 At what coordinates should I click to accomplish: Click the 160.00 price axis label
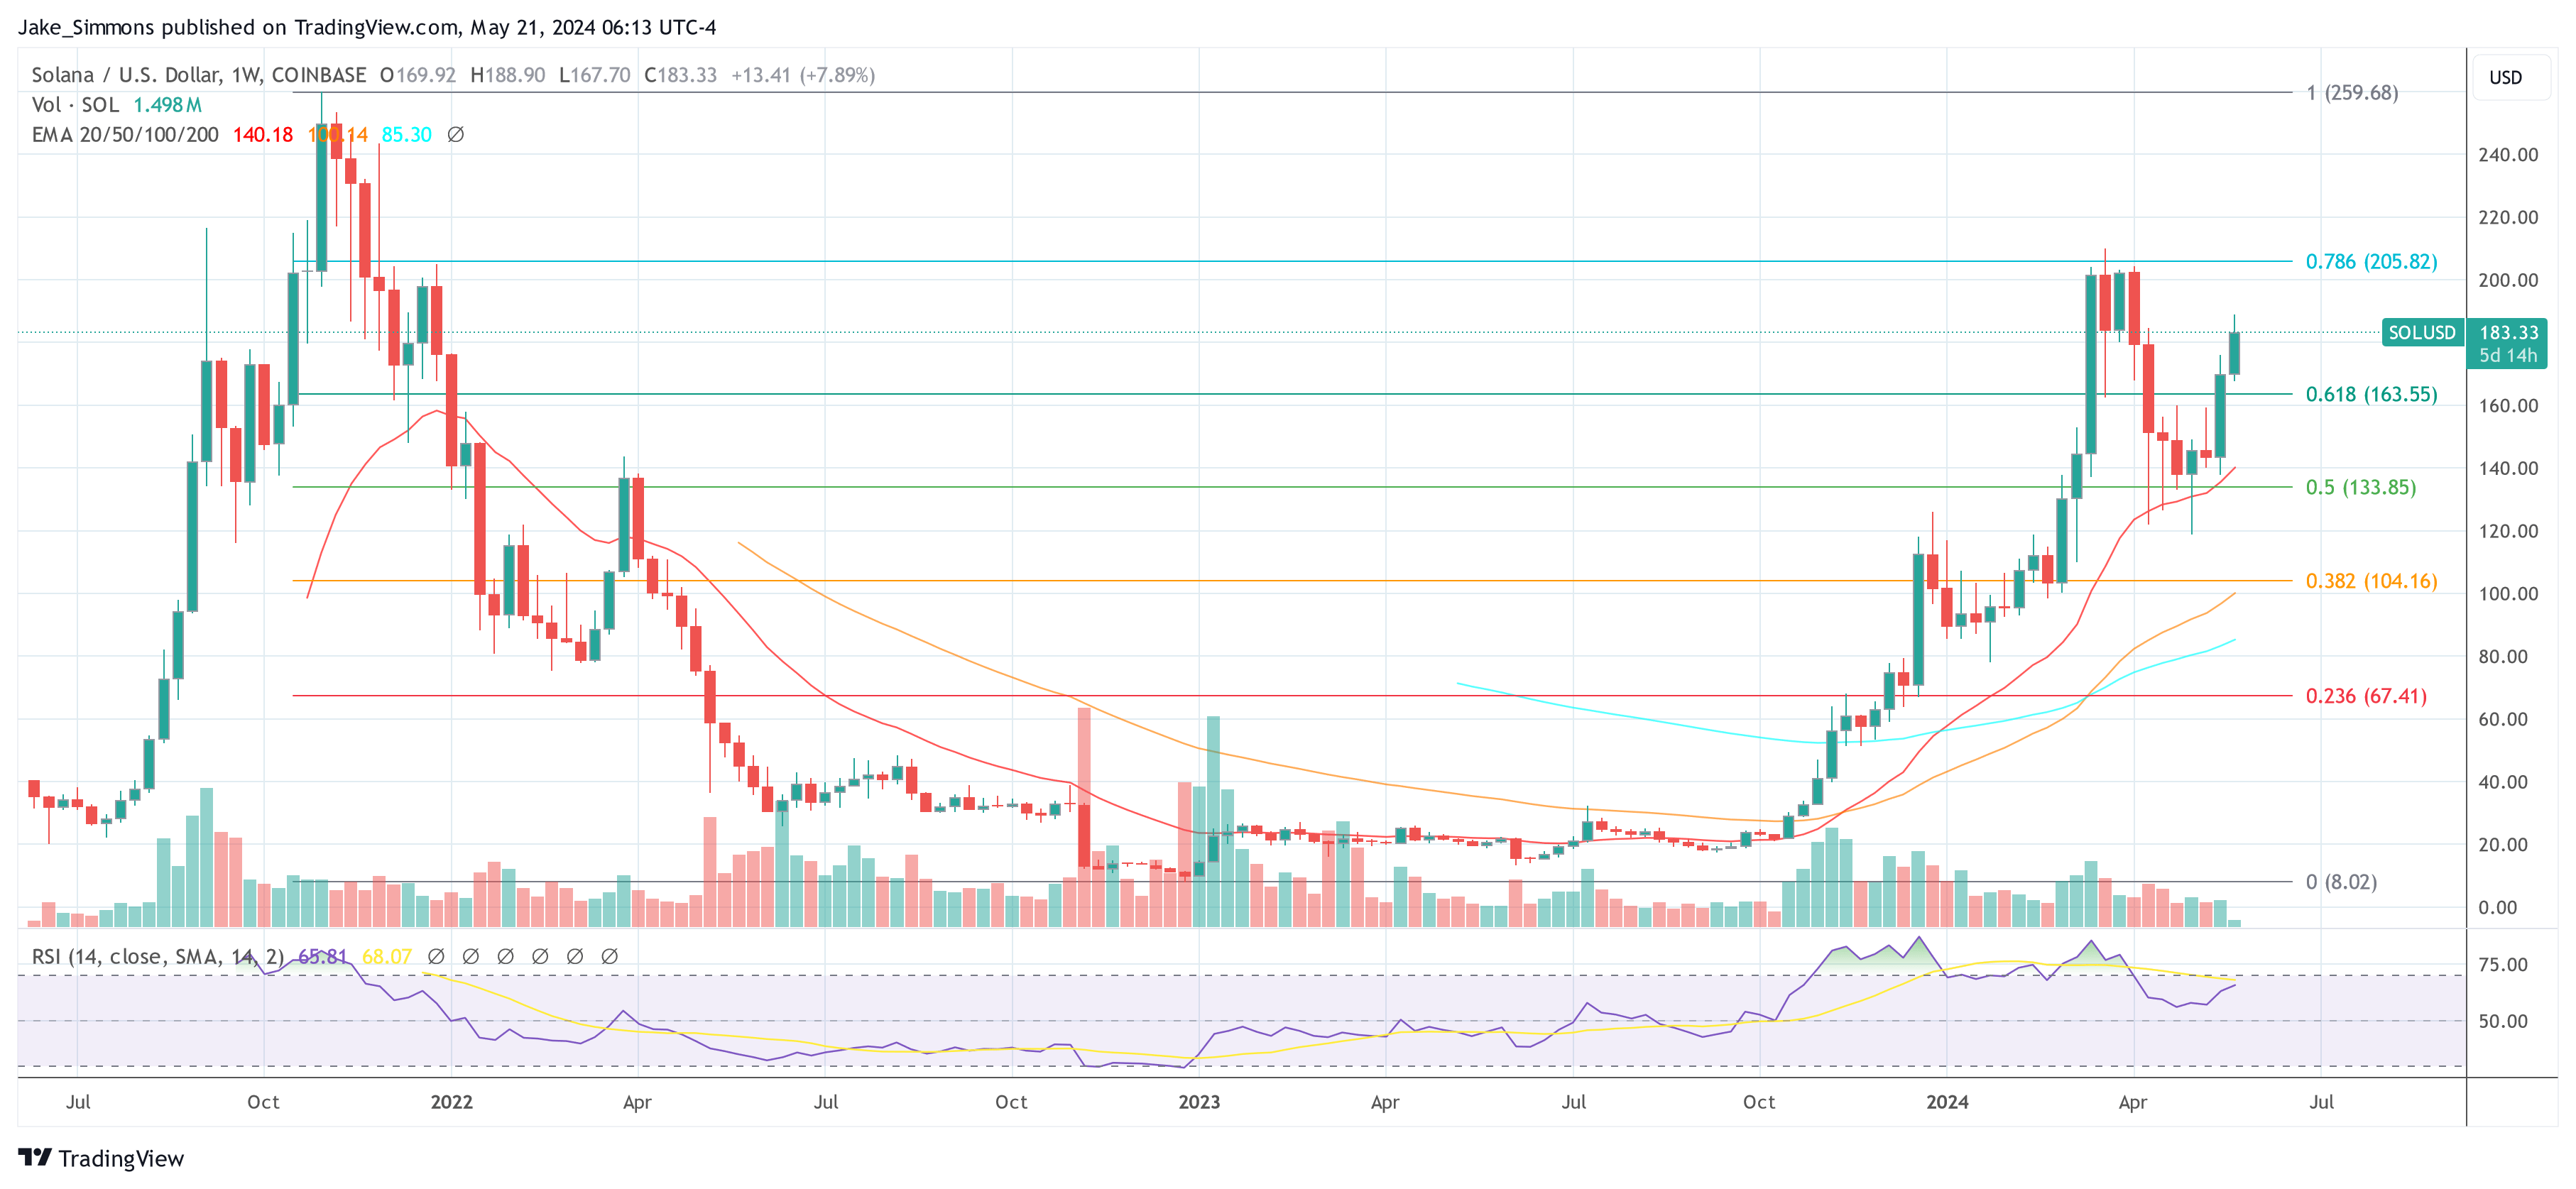click(2507, 406)
